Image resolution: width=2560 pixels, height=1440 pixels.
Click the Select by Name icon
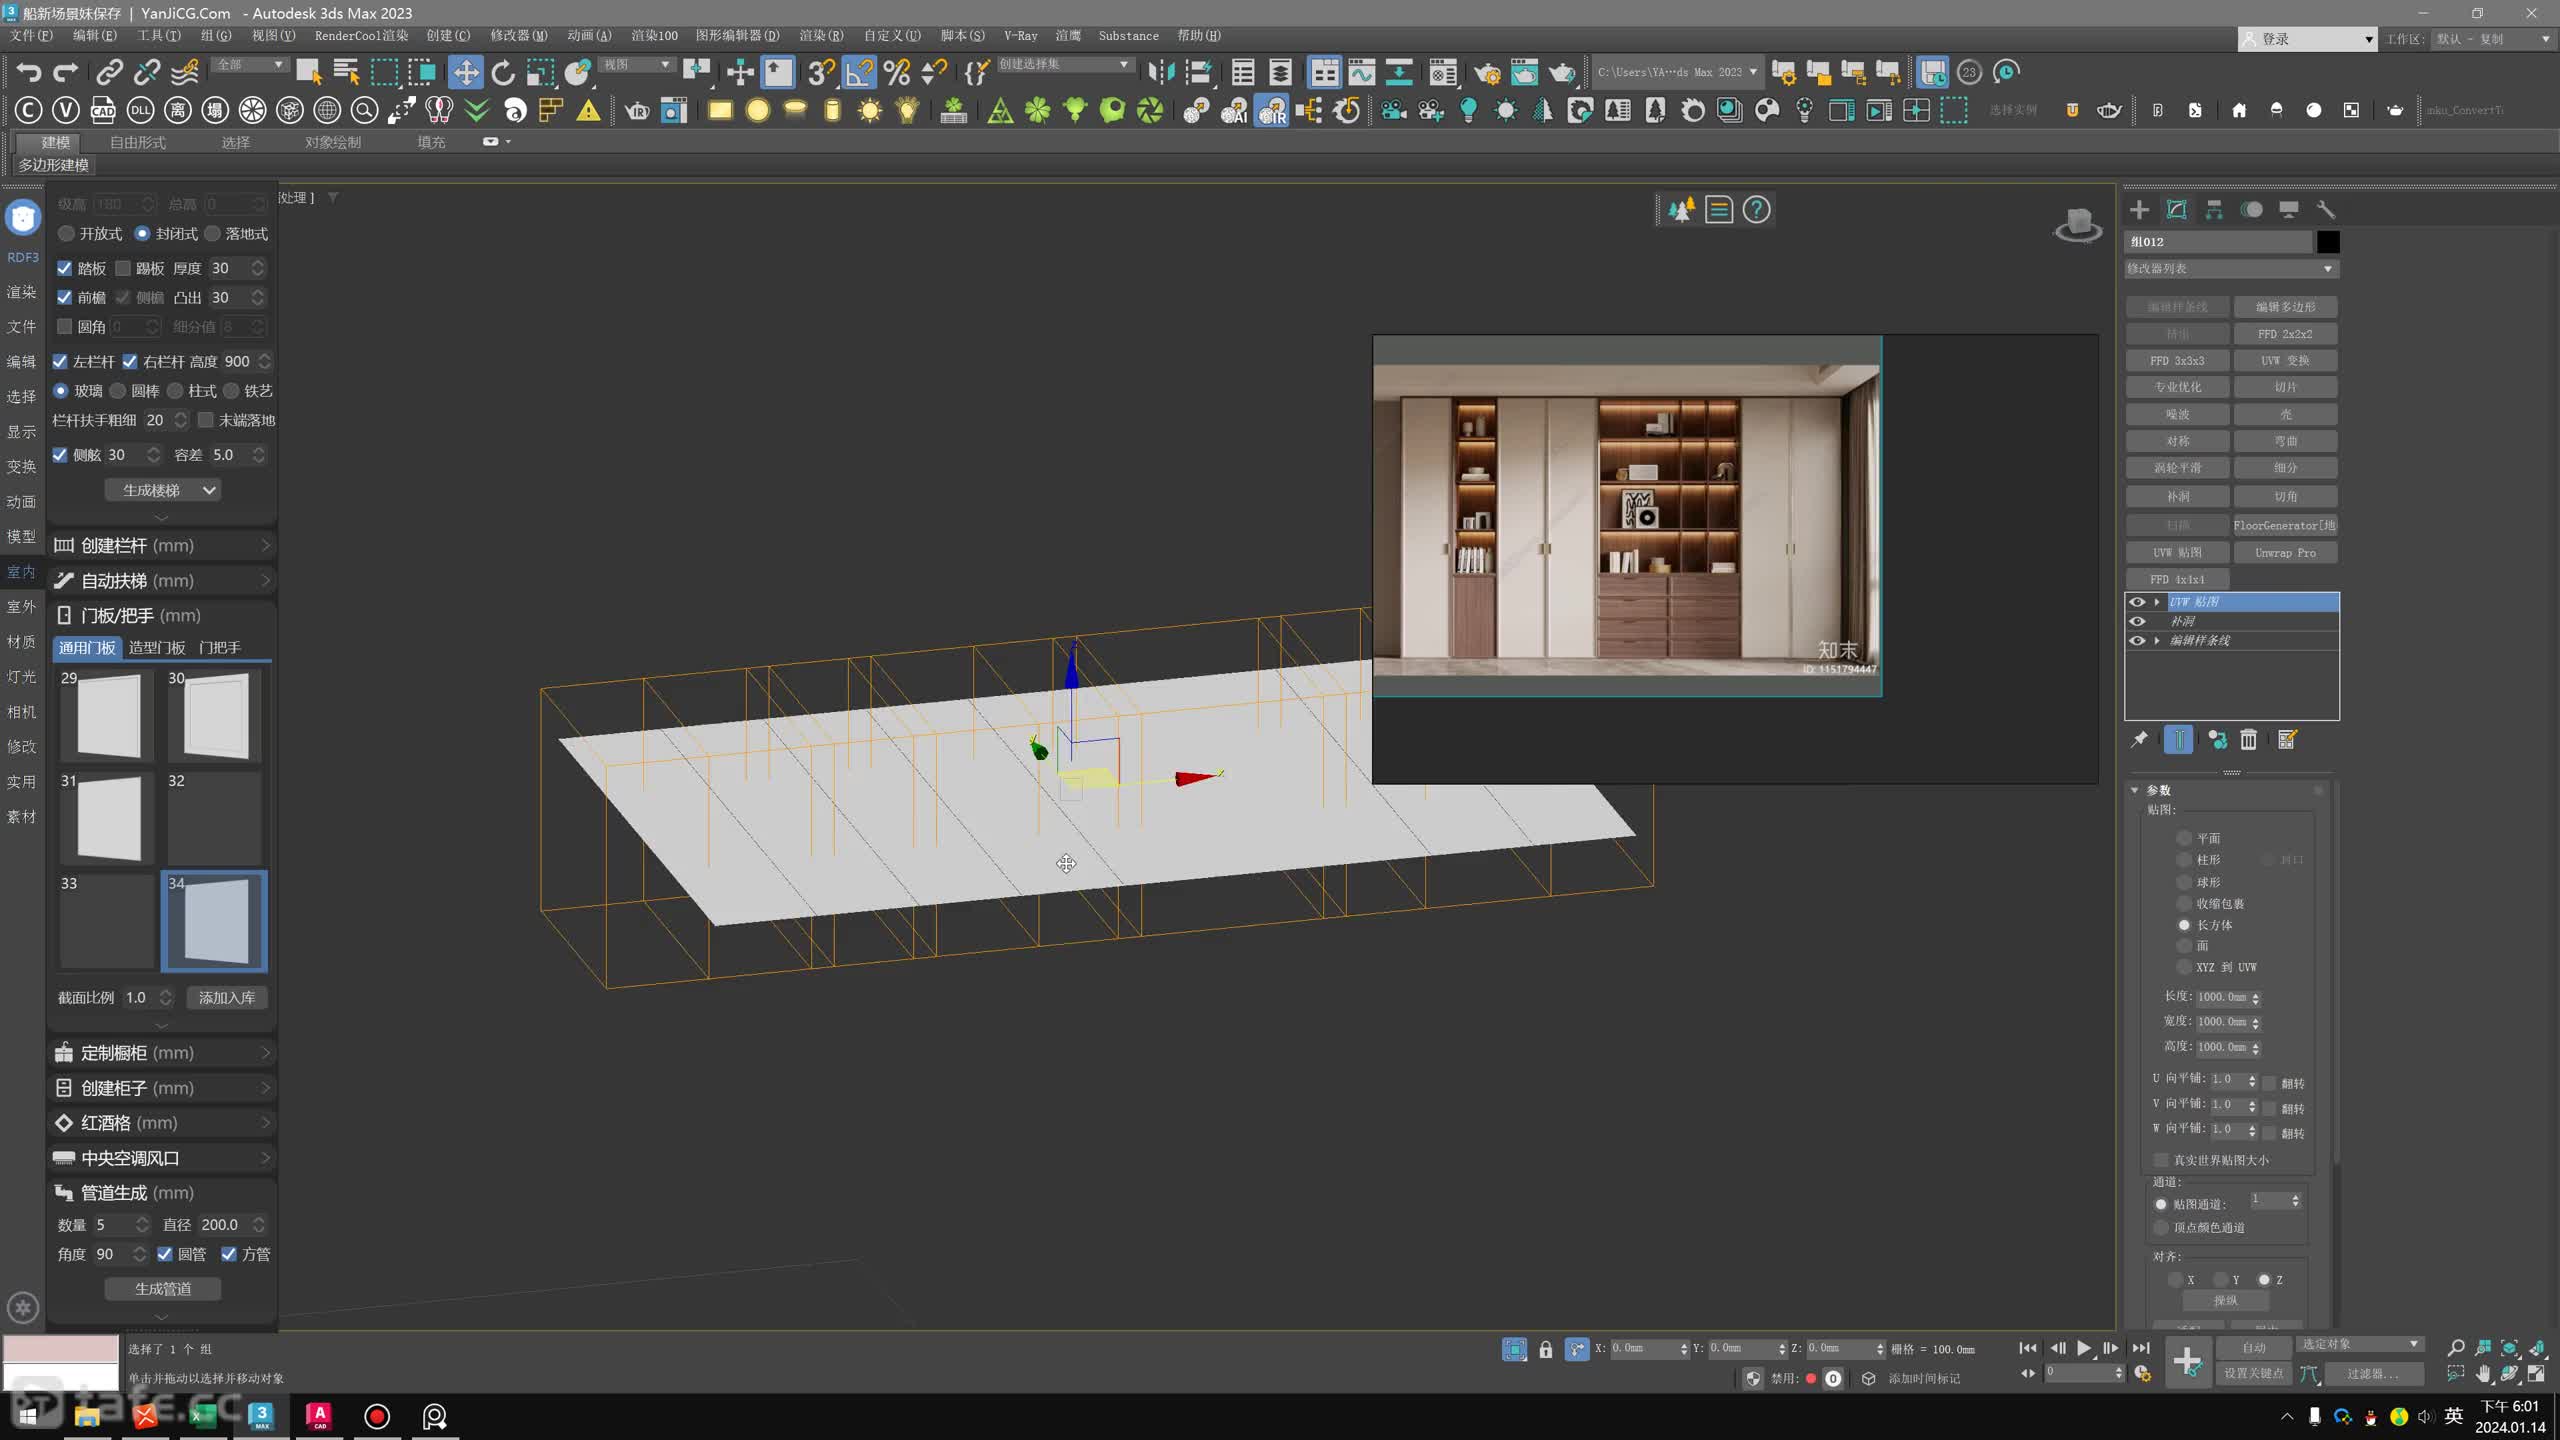tap(346, 72)
